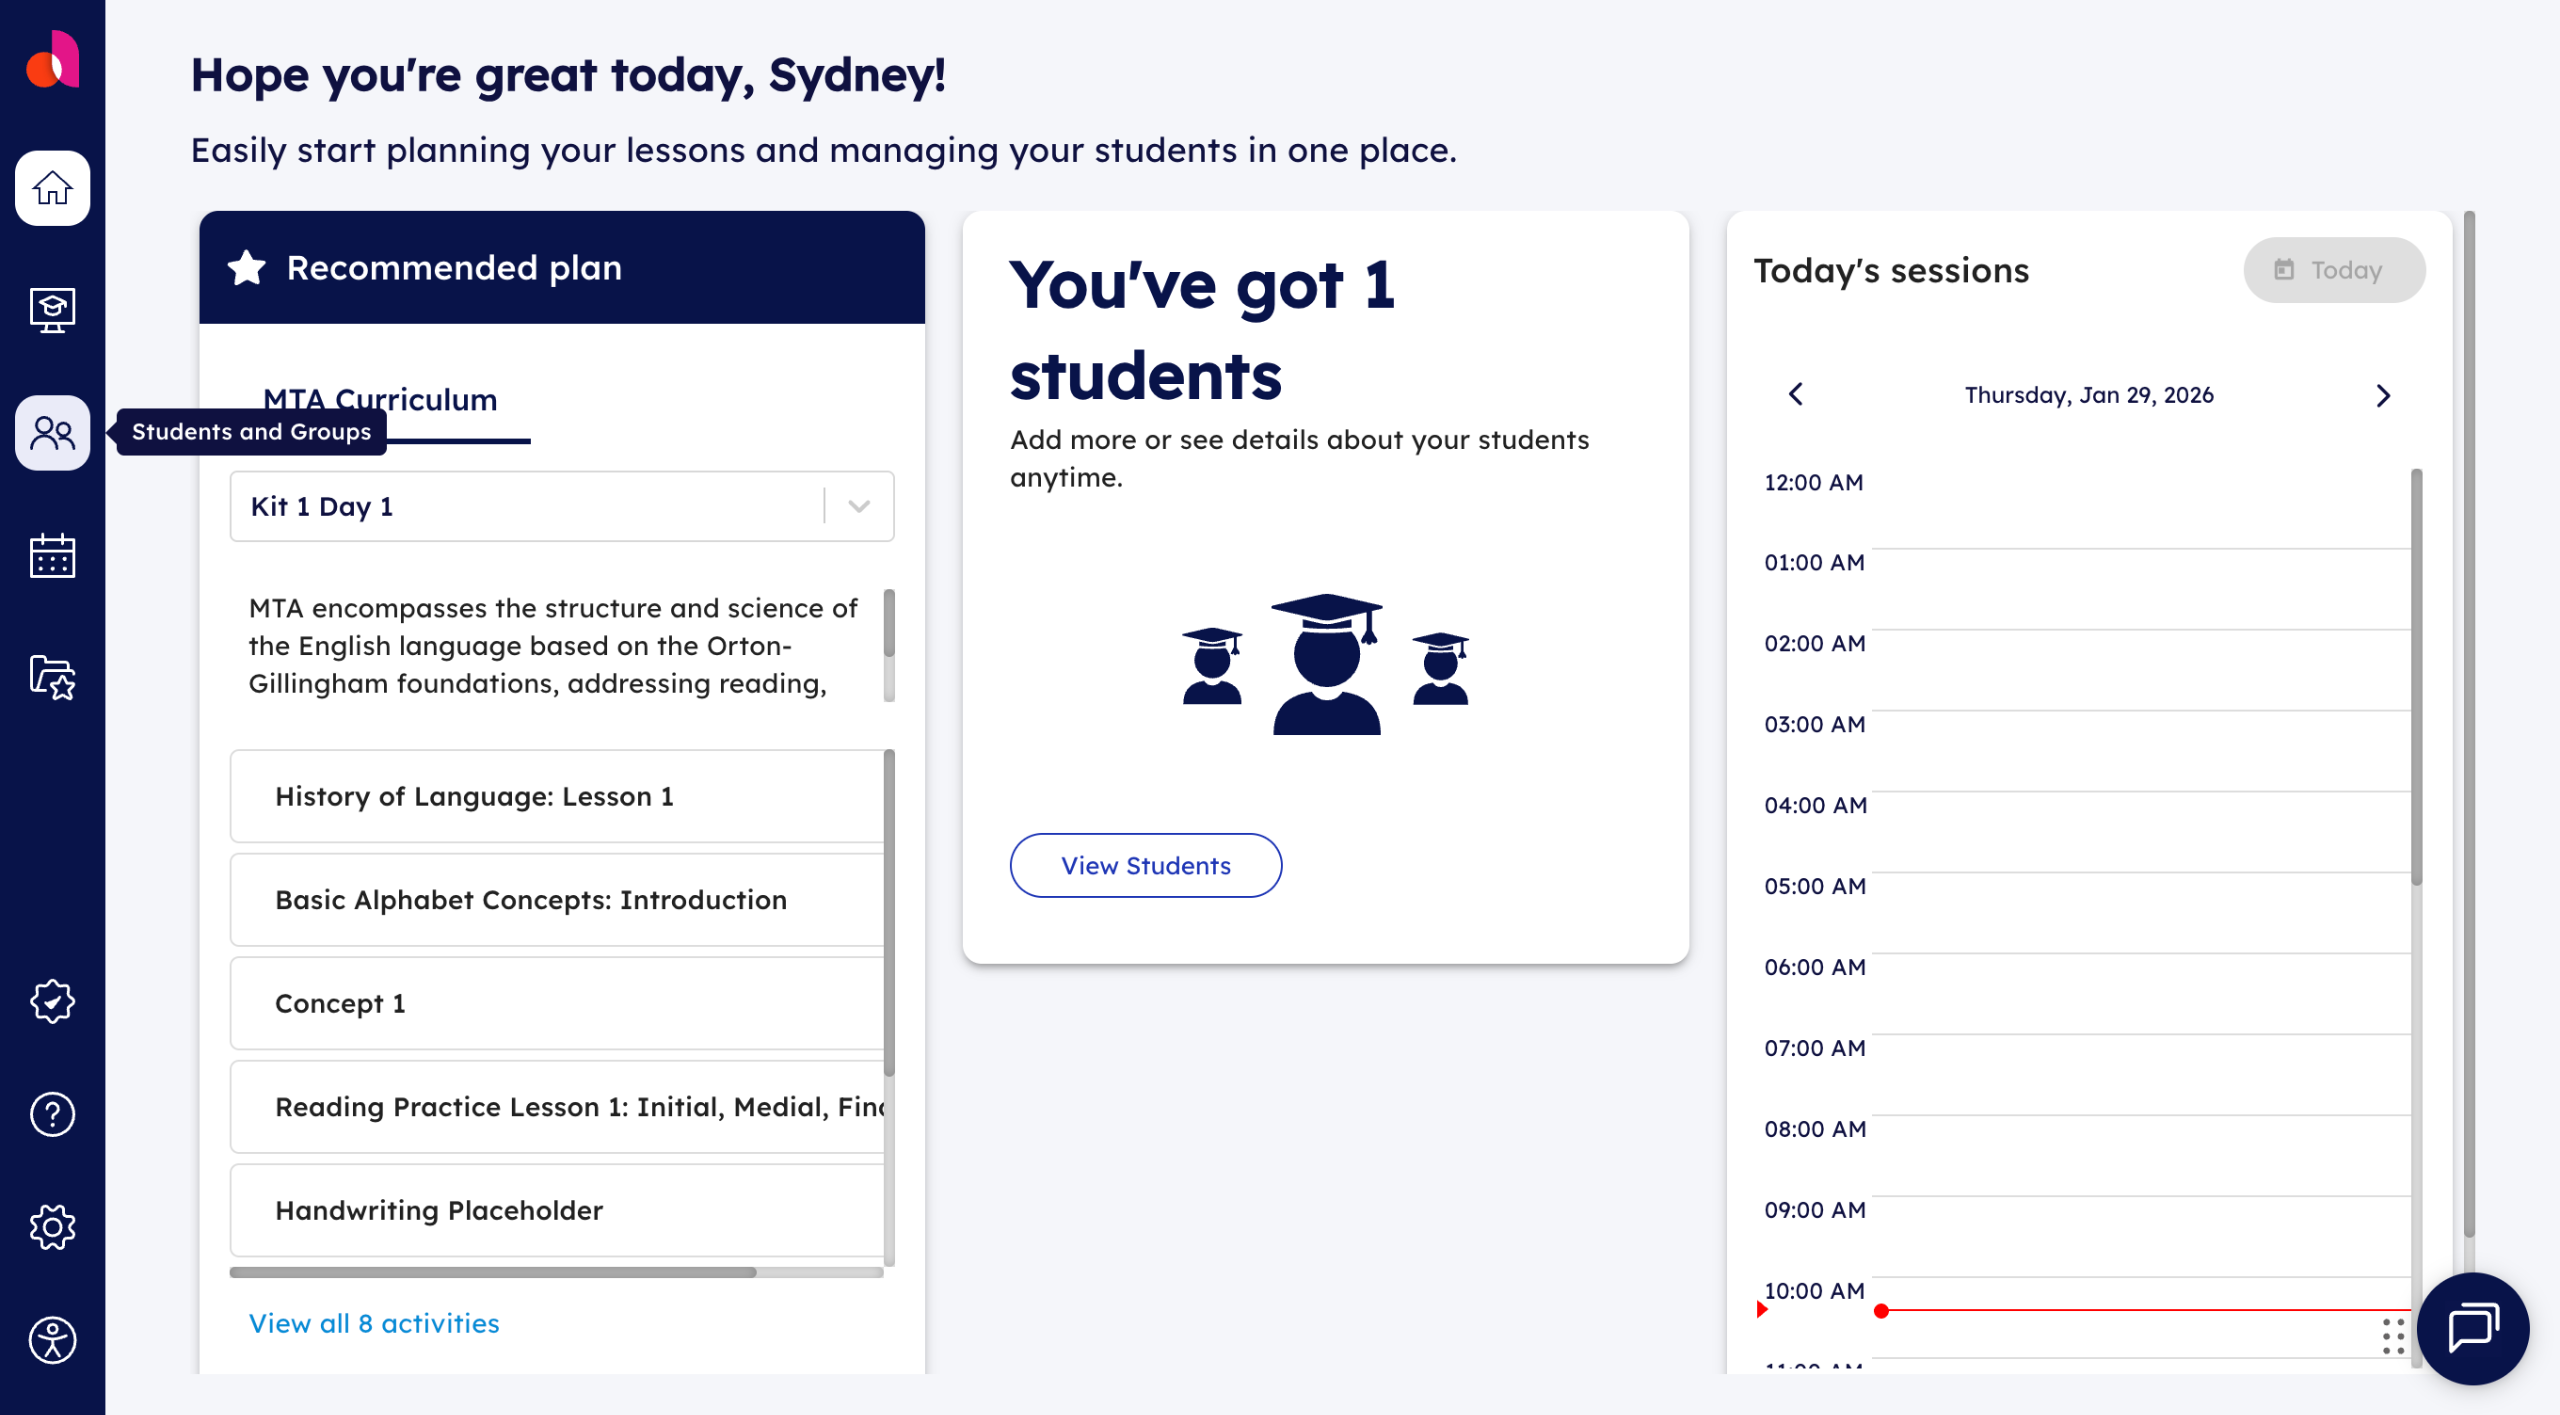Open View all 8 activities link
The height and width of the screenshot is (1415, 2560).
374,1323
